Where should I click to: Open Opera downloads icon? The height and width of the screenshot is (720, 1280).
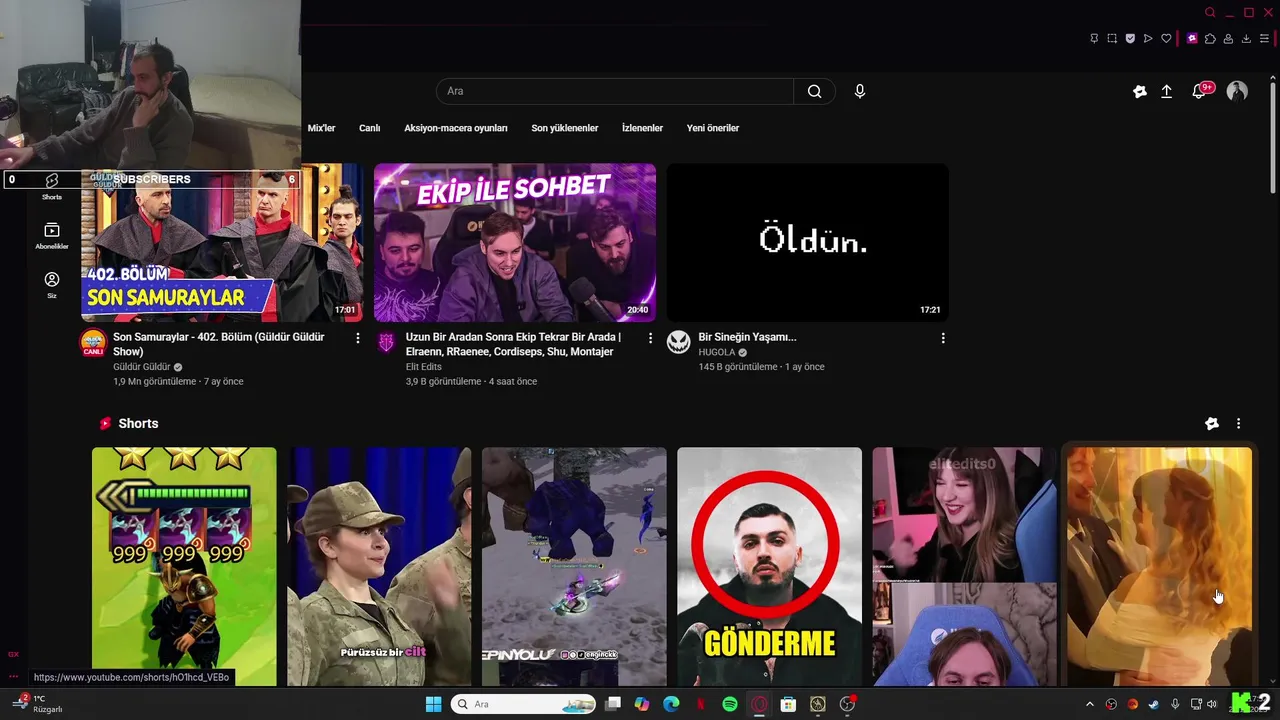click(1246, 39)
